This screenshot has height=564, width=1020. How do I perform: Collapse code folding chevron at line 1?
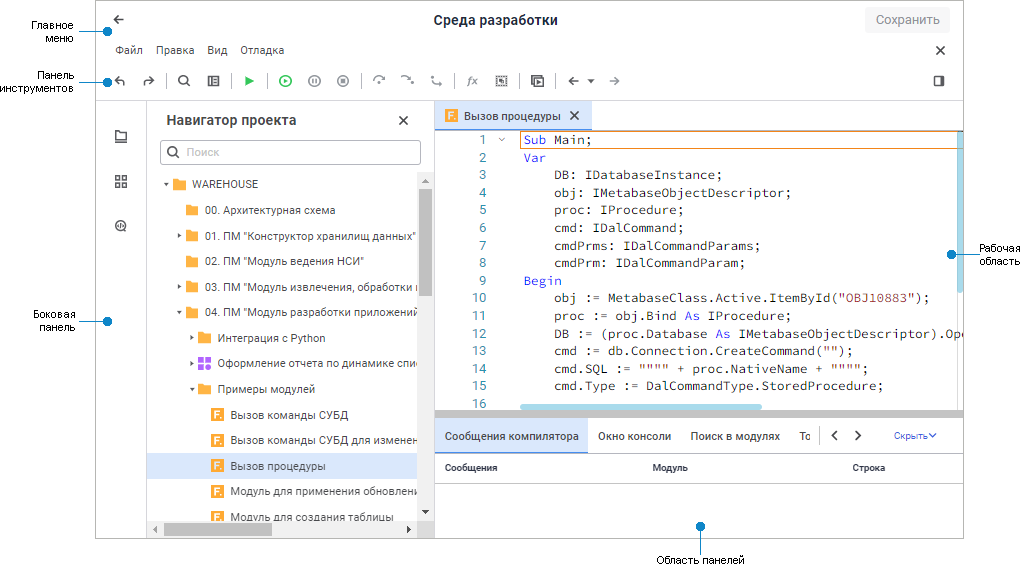tap(502, 139)
